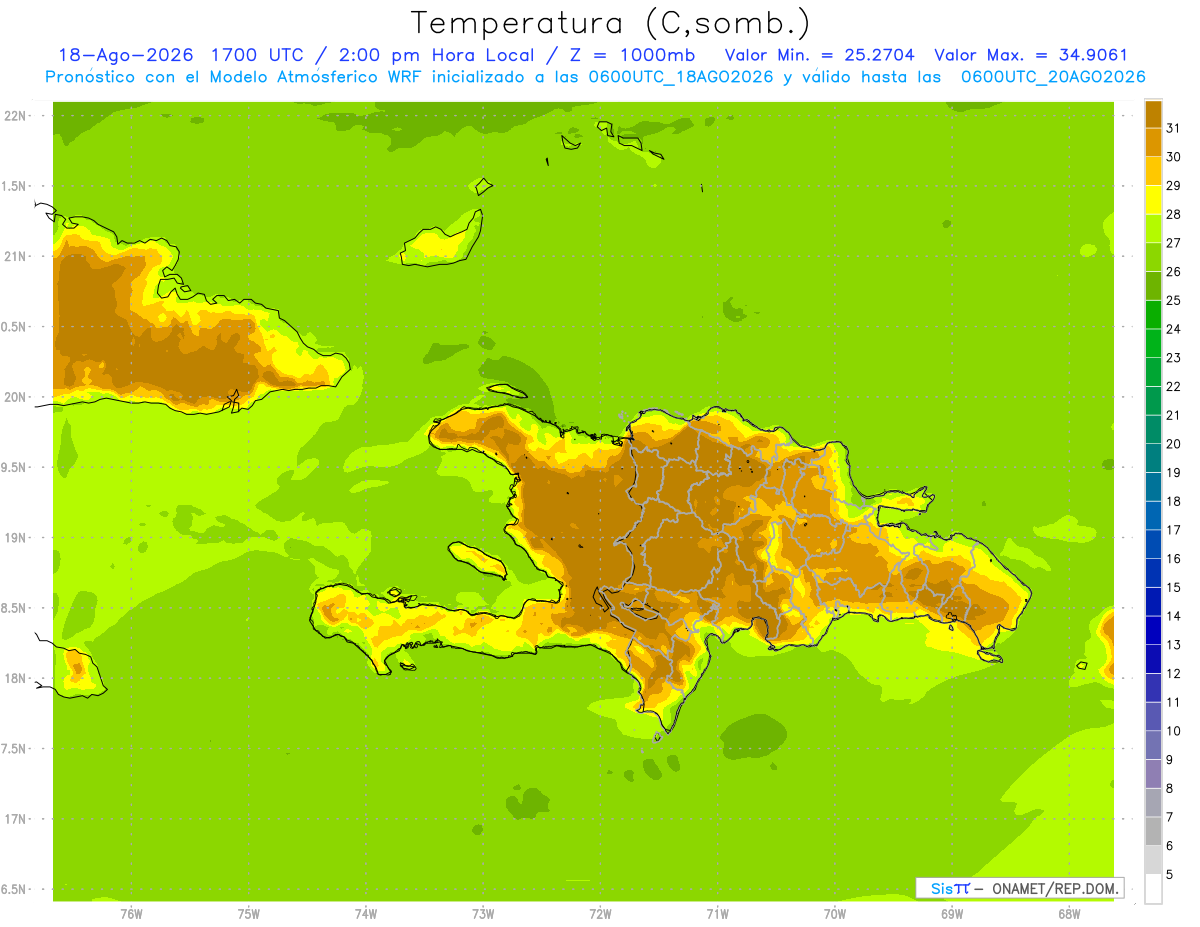Viewport: 1200px width, 927px height.
Task: Click the "Valor Max. = 34.9061" text
Action: click(x=1031, y=56)
